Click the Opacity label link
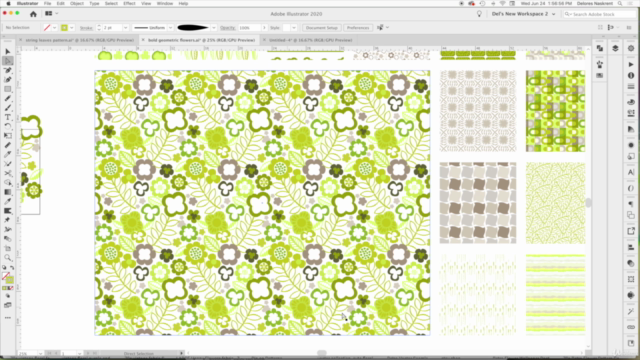 227,28
